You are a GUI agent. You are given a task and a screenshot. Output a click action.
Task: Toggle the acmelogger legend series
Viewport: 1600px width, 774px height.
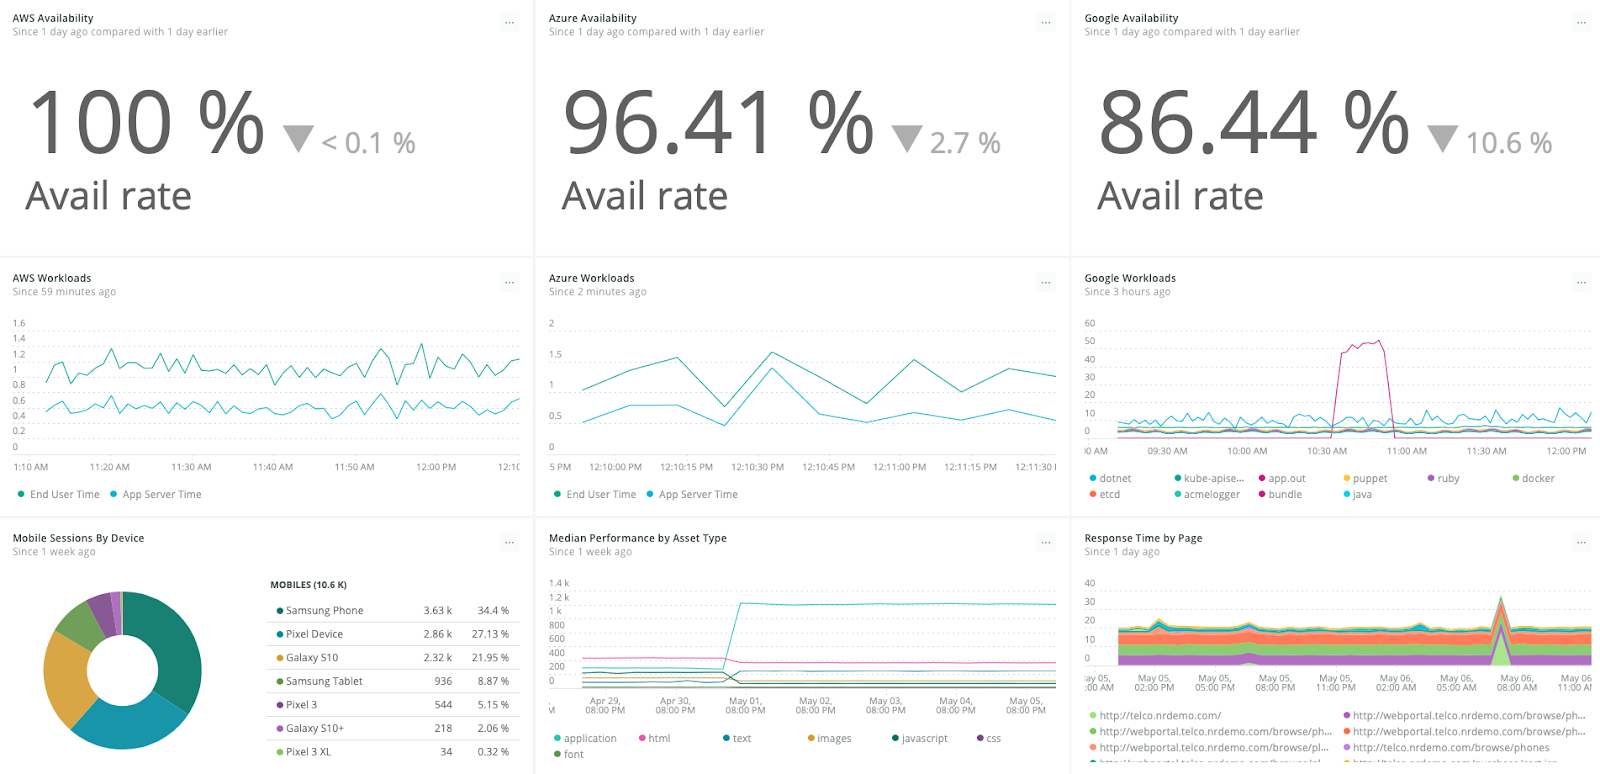pos(1207,494)
